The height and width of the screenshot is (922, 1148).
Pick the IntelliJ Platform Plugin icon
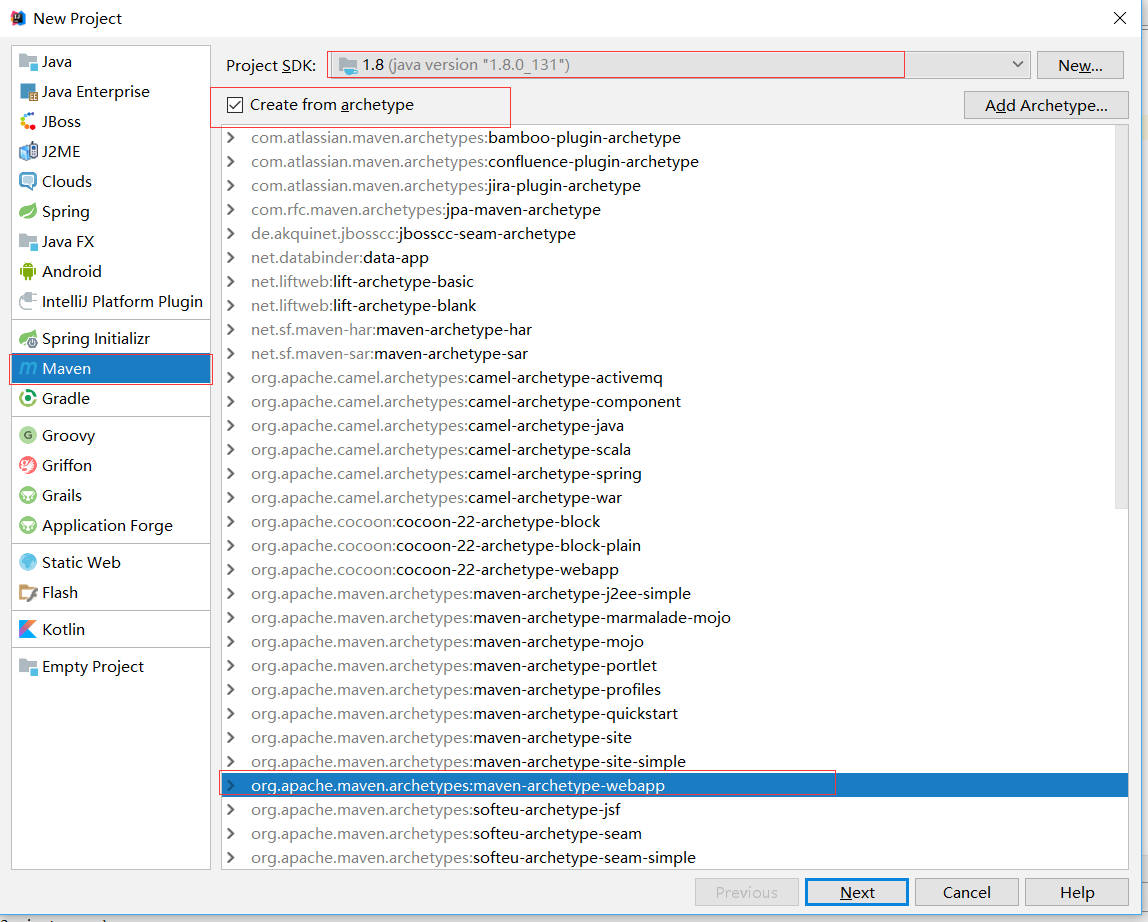(28, 302)
